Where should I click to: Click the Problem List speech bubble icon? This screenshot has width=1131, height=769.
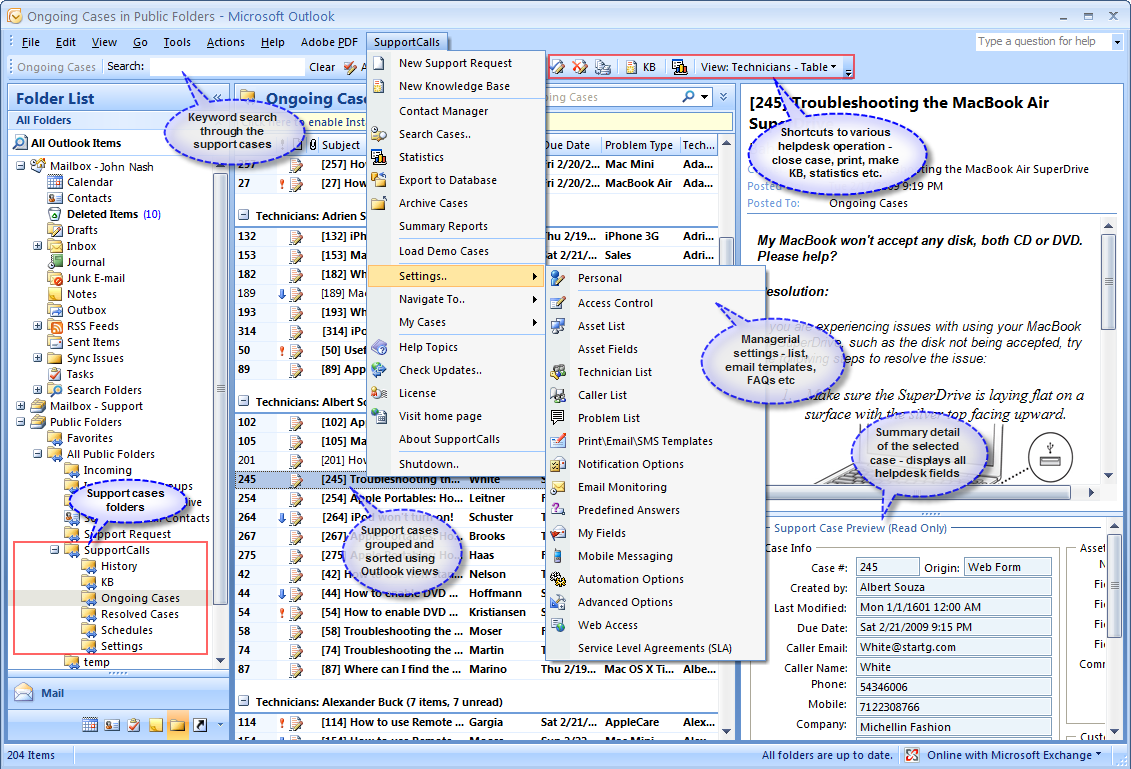coord(558,418)
